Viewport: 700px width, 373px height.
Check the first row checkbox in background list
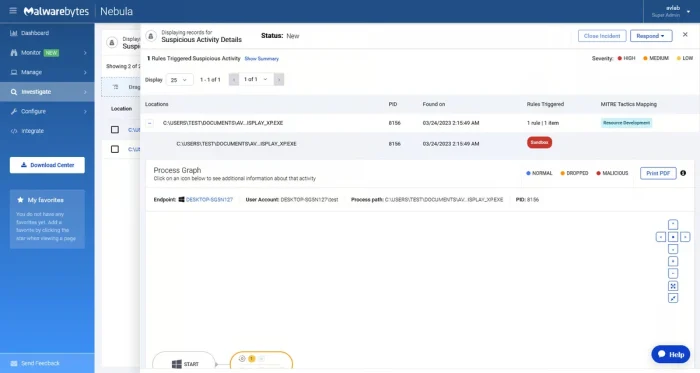[115, 129]
